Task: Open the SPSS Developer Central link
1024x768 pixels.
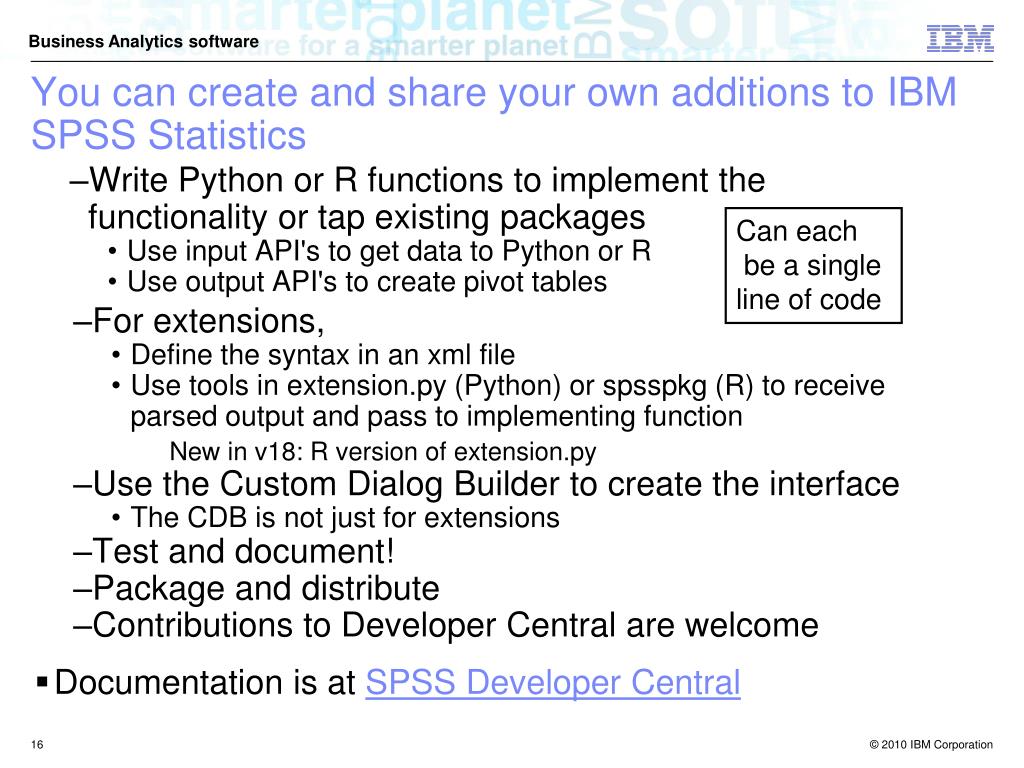Action: (552, 682)
